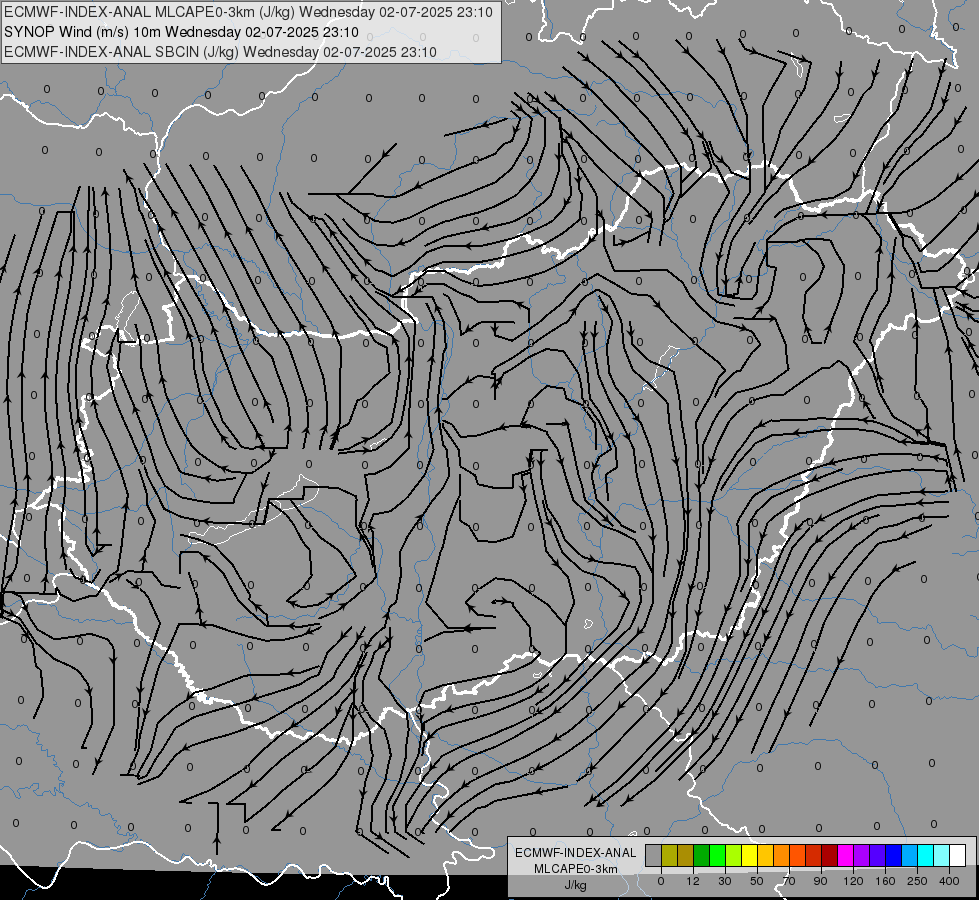The width and height of the screenshot is (979, 900).
Task: Click the legend tick value '90'
Action: [x=821, y=881]
